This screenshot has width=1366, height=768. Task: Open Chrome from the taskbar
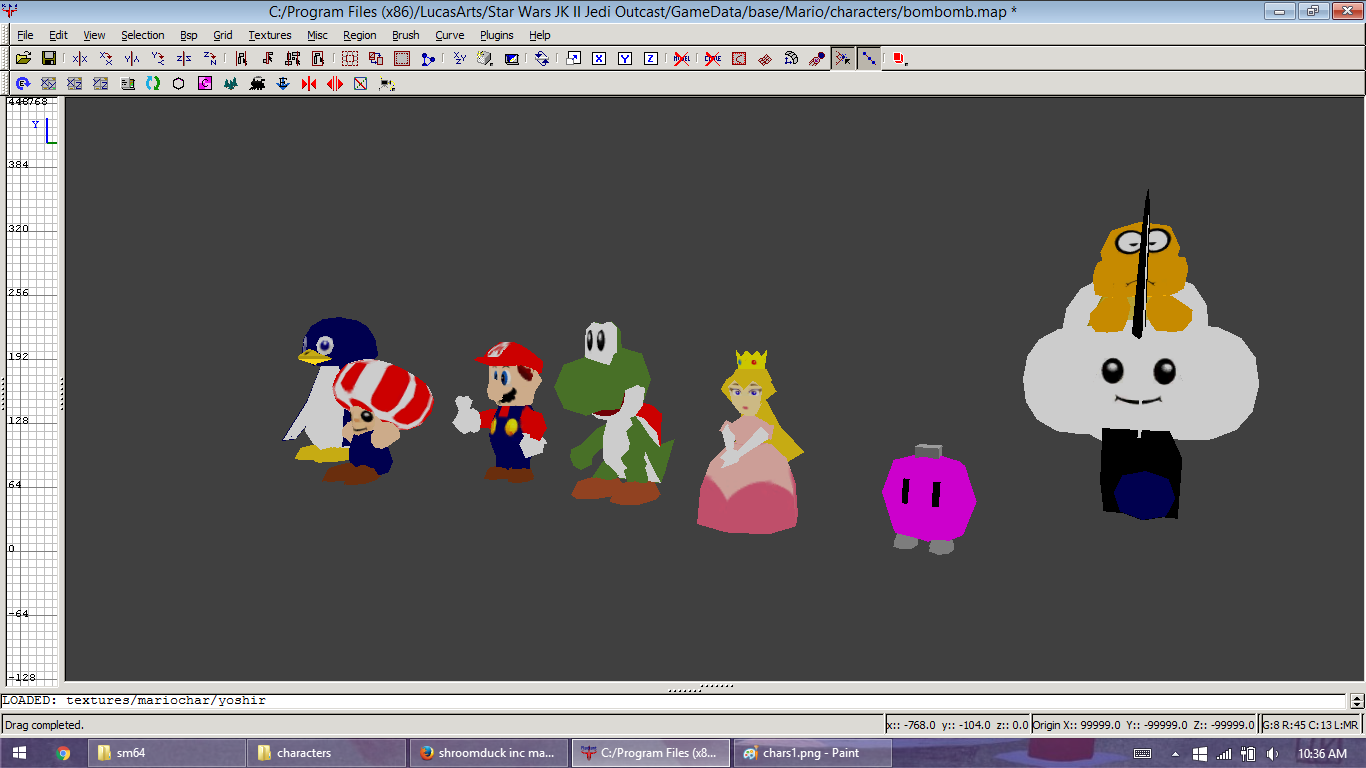pos(63,753)
